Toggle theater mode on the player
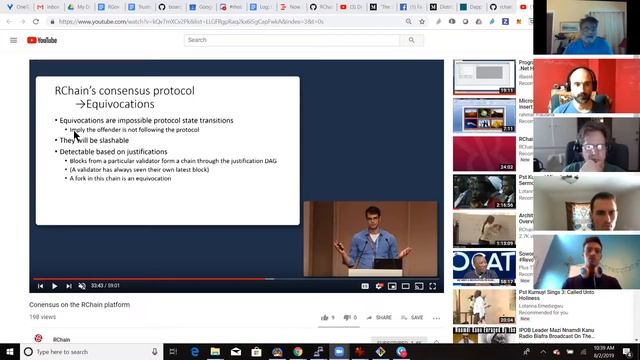Image resolution: width=640 pixels, height=360 pixels. [x=406, y=286]
